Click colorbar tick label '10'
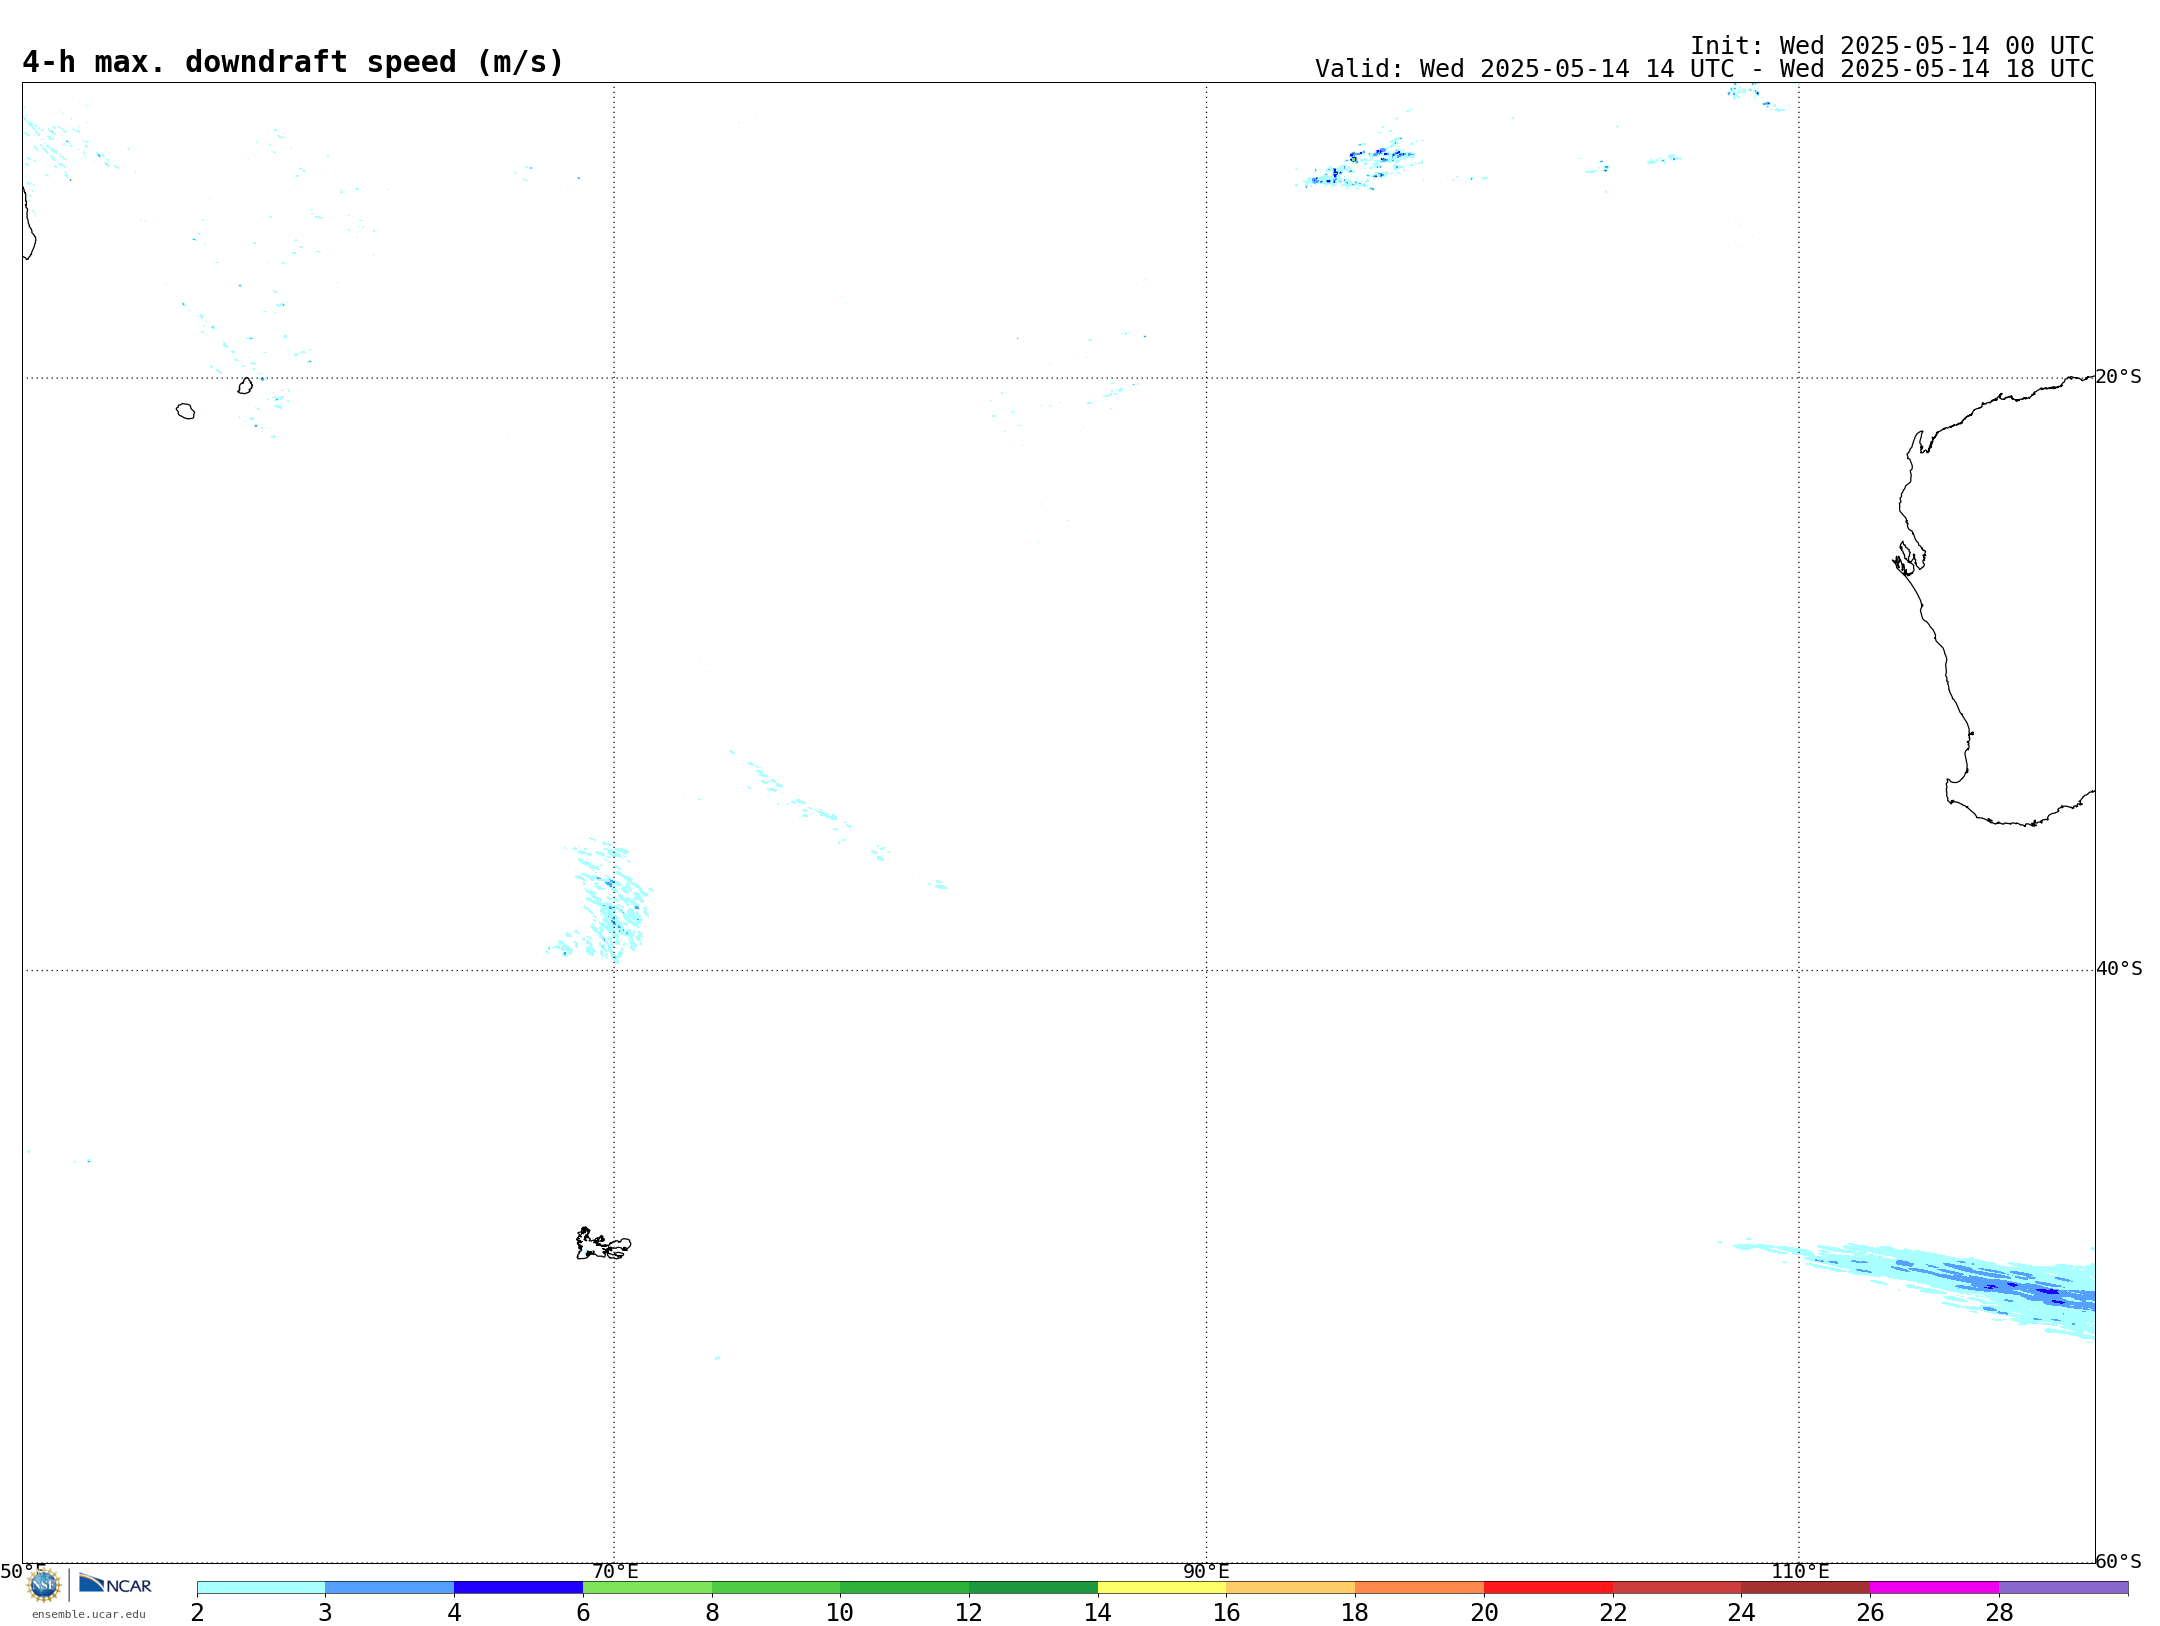2160x1626 pixels. (840, 1612)
